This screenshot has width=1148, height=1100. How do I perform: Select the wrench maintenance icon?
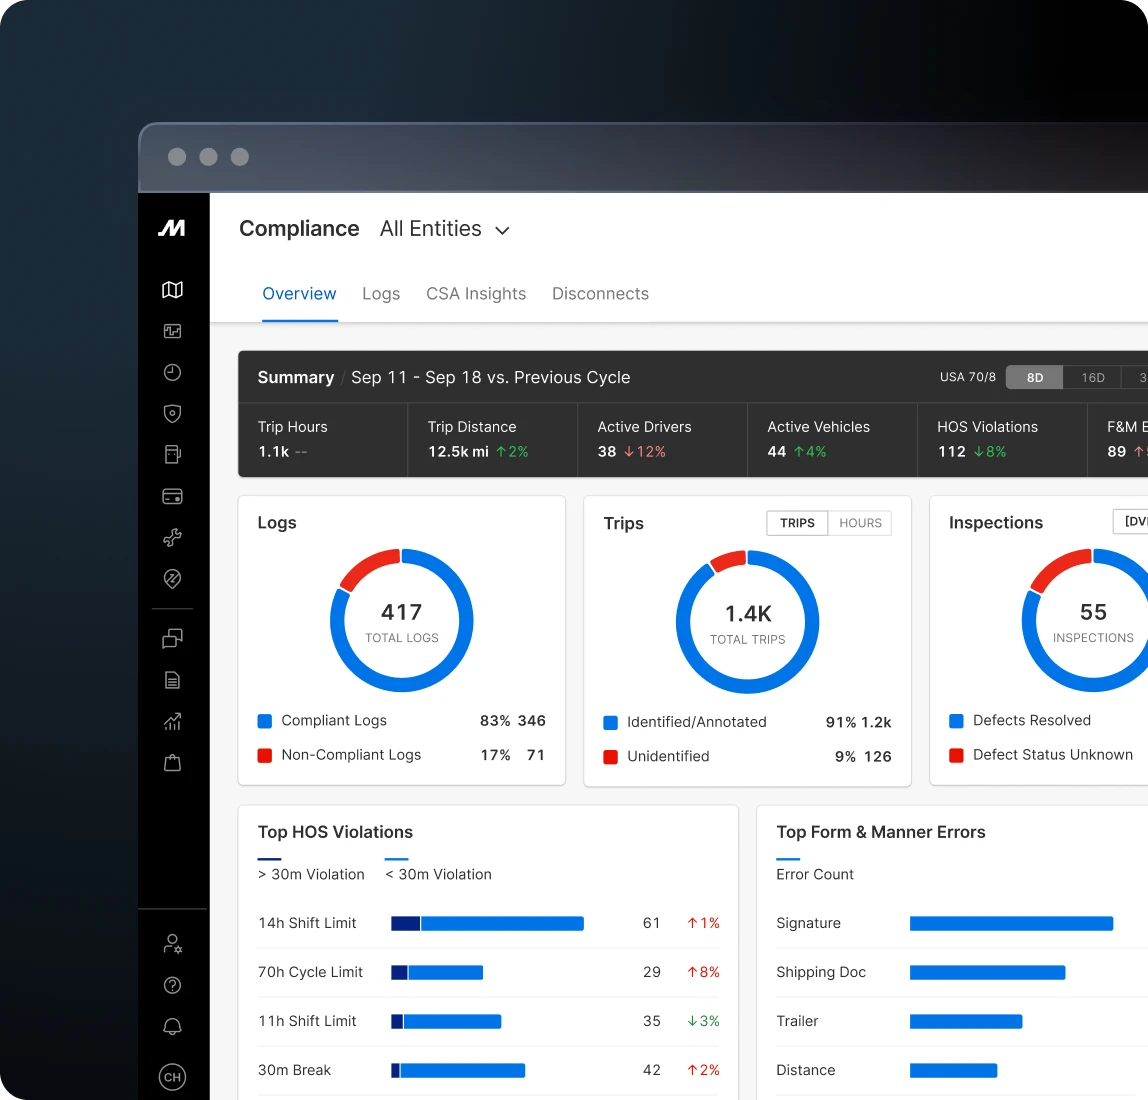(172, 538)
